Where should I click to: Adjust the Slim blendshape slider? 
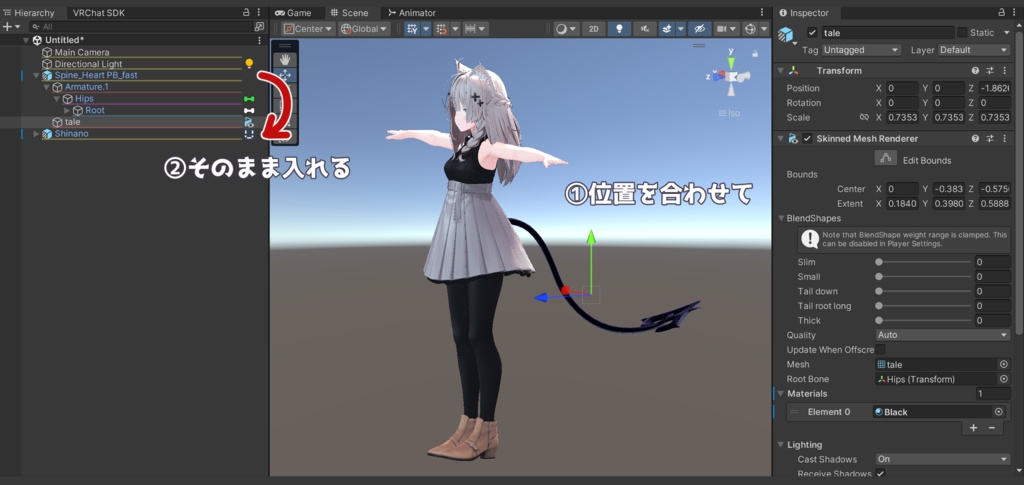924,262
